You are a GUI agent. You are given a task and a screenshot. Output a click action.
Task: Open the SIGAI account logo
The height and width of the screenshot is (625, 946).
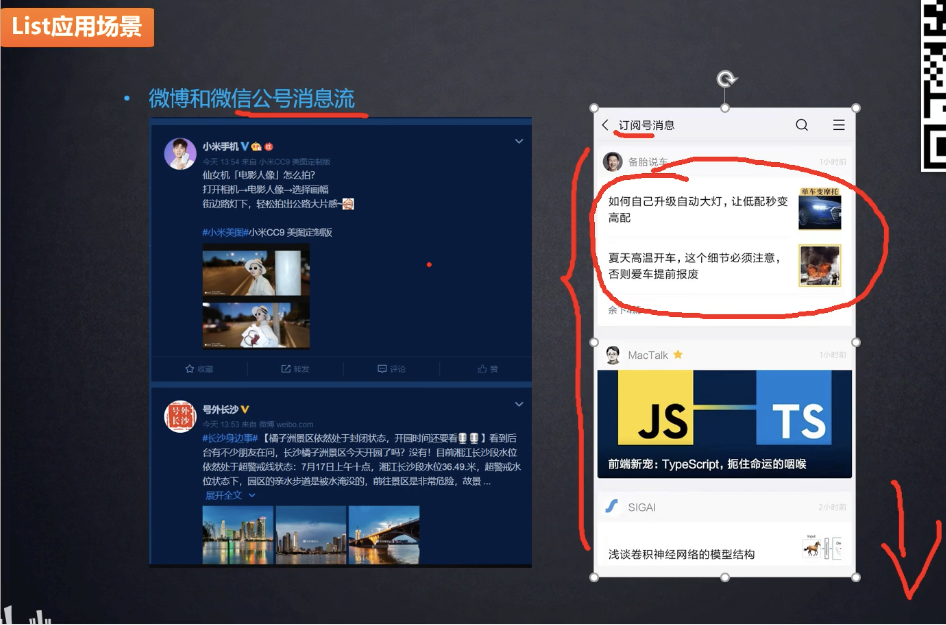[x=612, y=507]
